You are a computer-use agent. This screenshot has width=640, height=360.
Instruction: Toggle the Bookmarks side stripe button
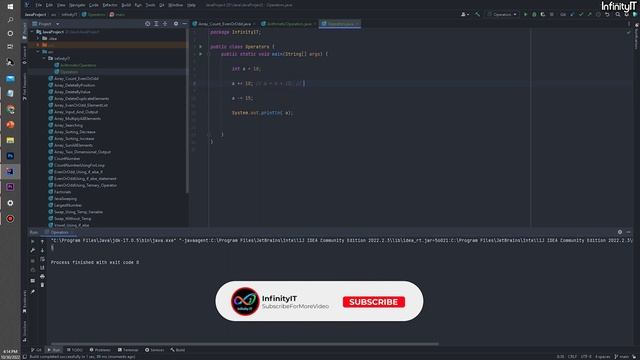[24, 301]
